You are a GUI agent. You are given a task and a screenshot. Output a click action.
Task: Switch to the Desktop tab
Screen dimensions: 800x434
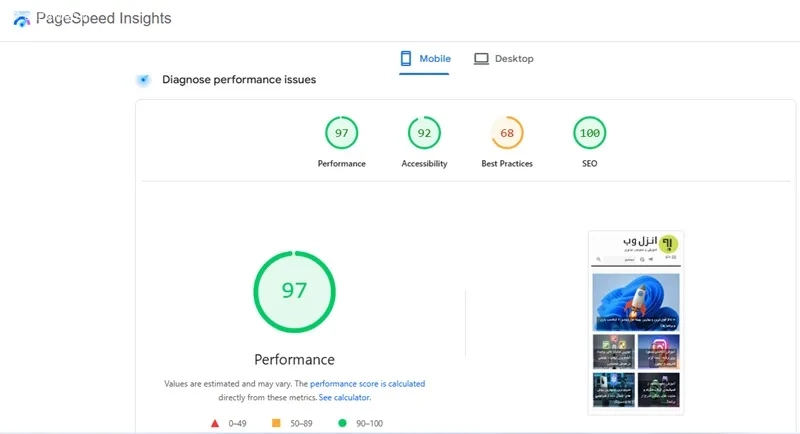[x=504, y=59]
